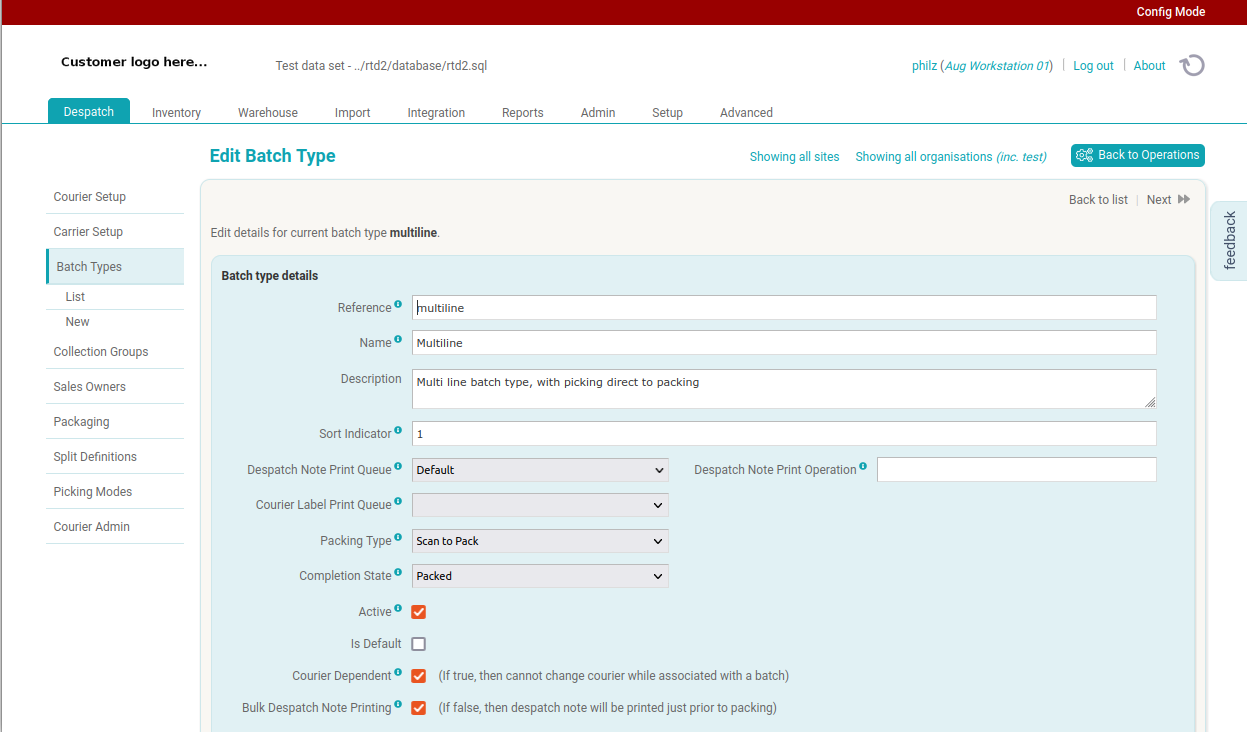Image resolution: width=1247 pixels, height=732 pixels.
Task: Enable the Is Default checkbox
Action: point(418,643)
